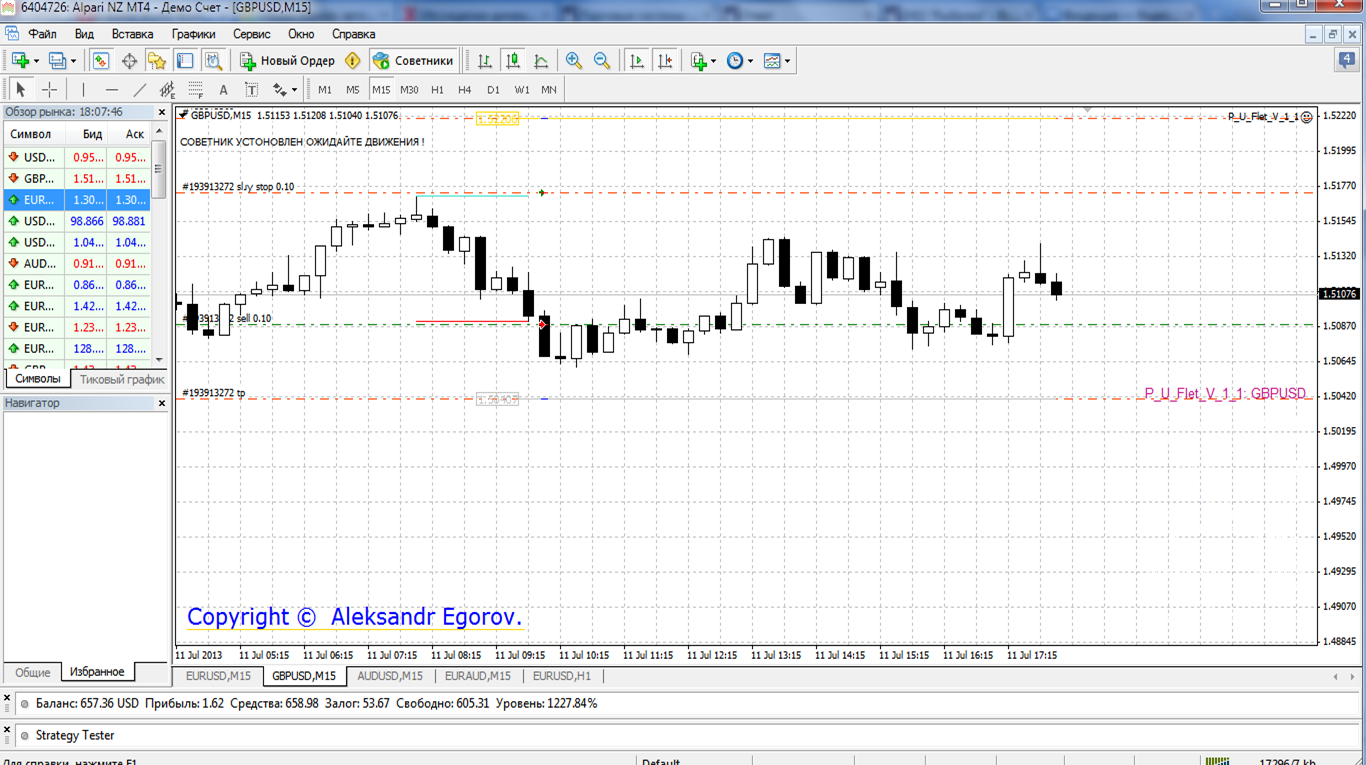Open dropdown arrow beside Periods clock
This screenshot has width=1366, height=765.
pos(750,61)
